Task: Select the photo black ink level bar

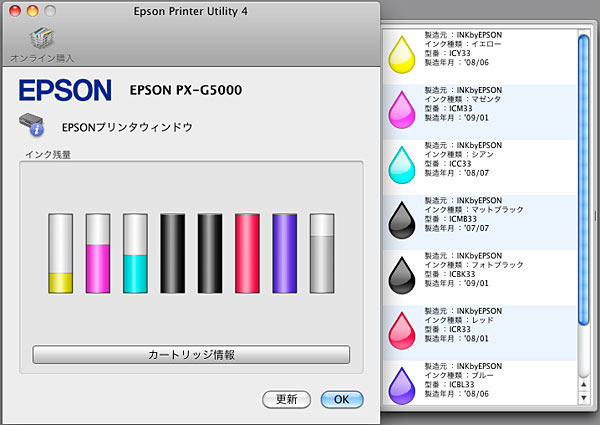Action: pos(210,254)
